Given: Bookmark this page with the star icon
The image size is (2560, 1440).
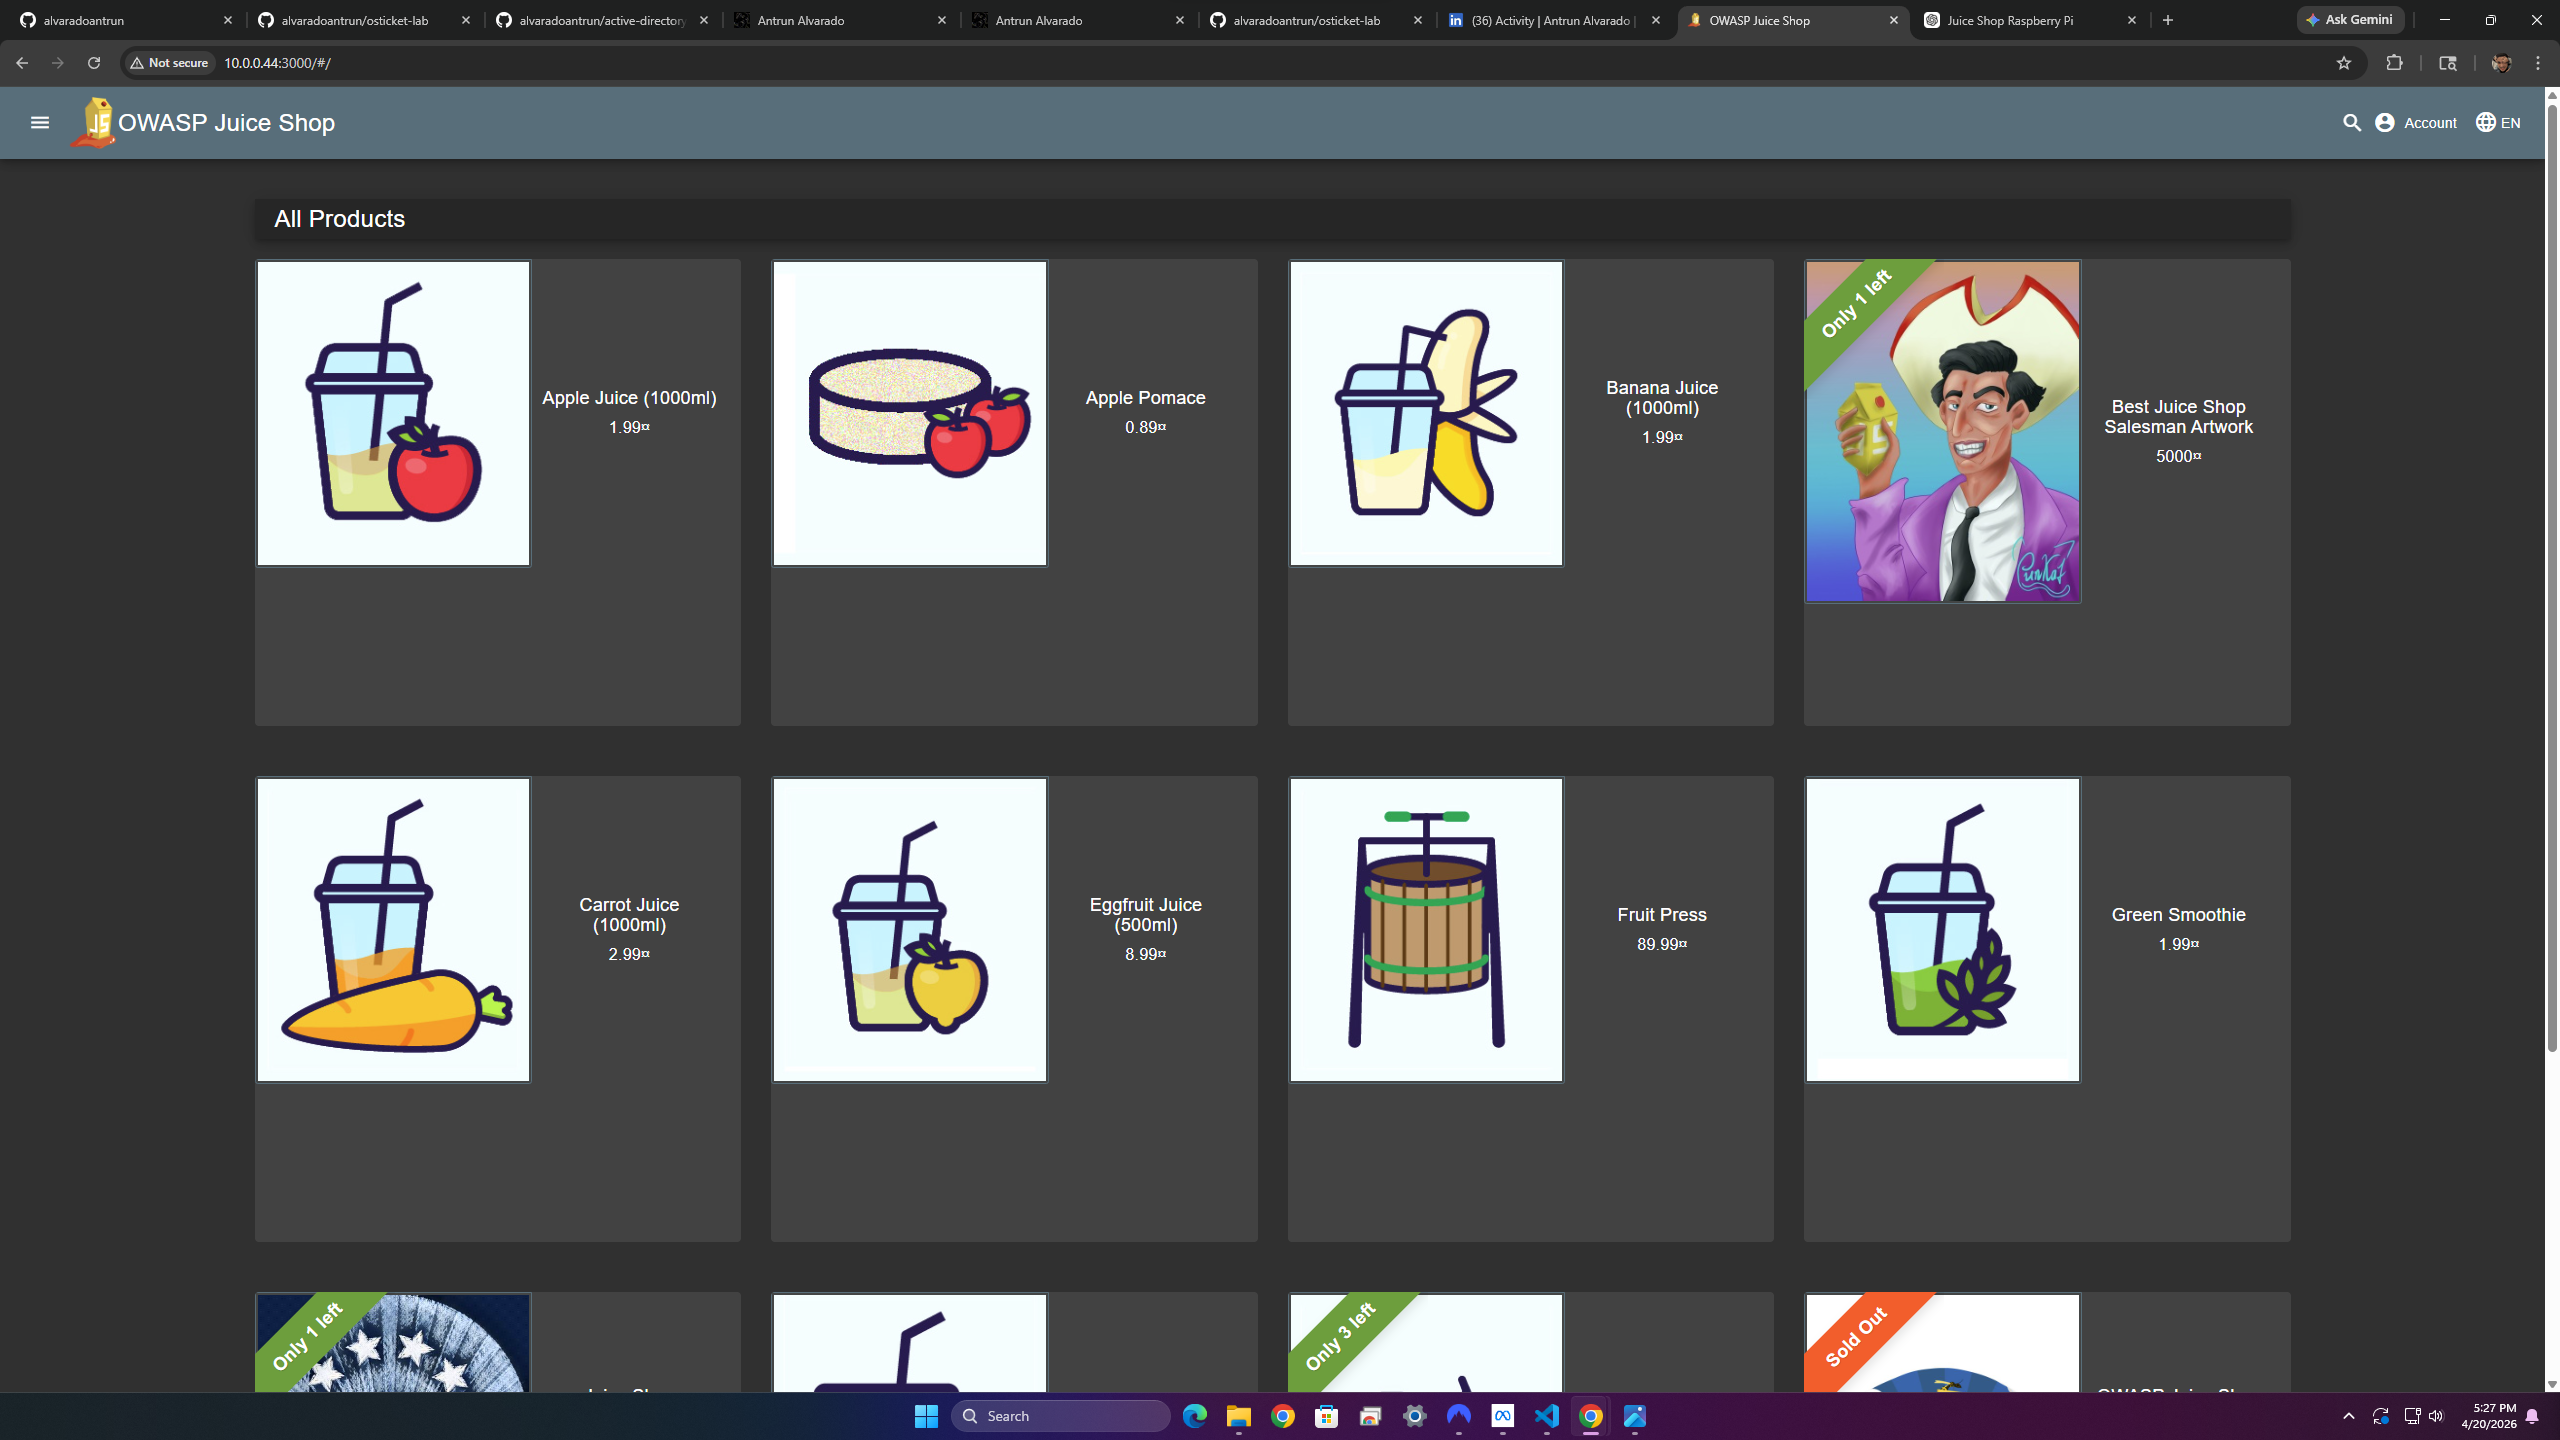Looking at the screenshot, I should coord(2344,63).
